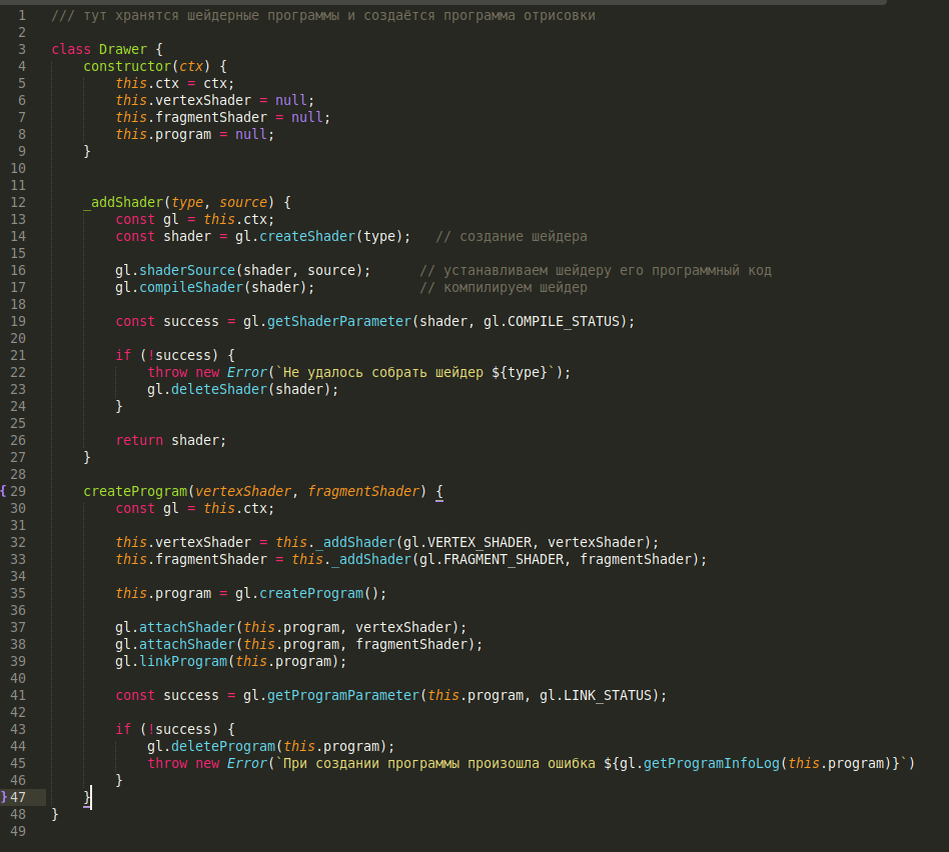Click the 'constructor' keyword on line 4
949x852 pixels.
tap(128, 66)
